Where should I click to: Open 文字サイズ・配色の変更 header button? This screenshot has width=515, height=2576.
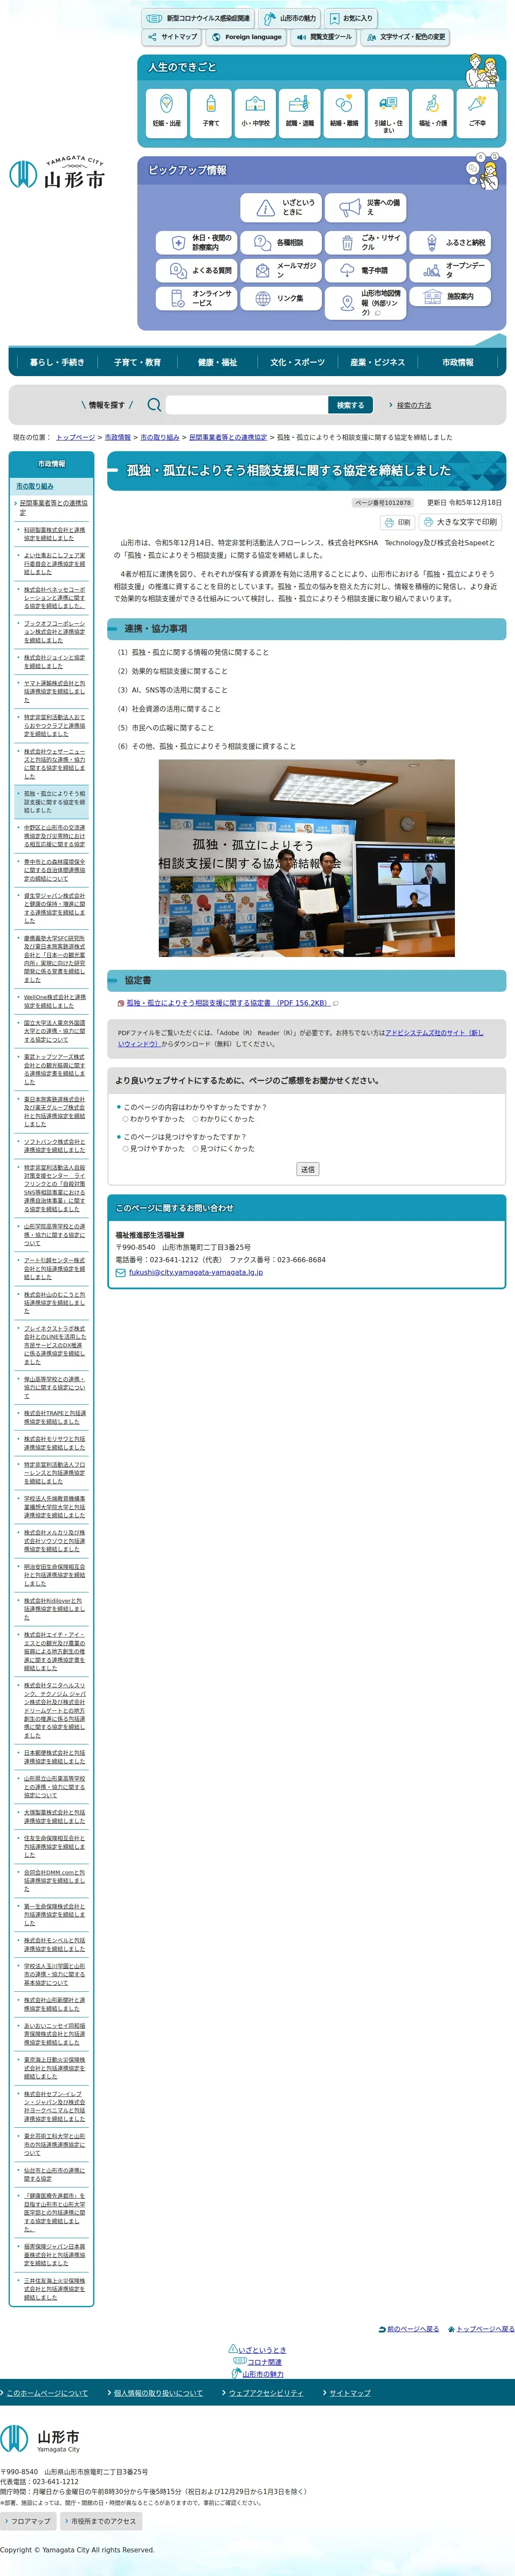click(x=405, y=37)
